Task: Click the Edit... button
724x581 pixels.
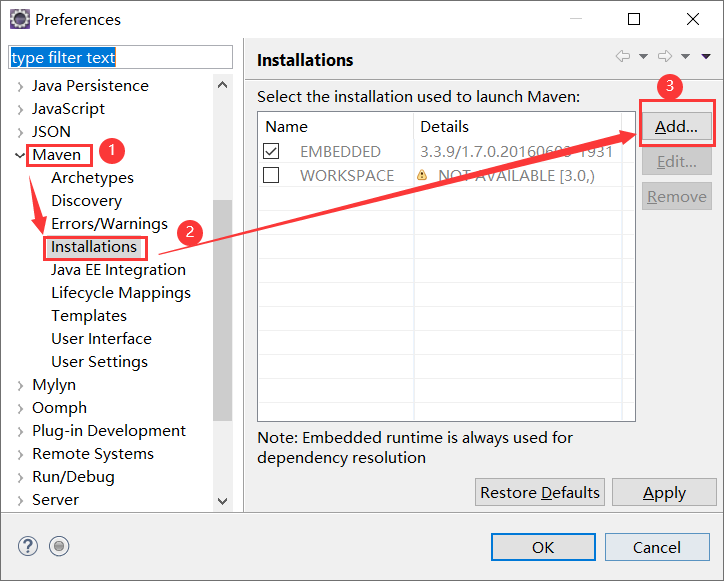Action: [676, 161]
